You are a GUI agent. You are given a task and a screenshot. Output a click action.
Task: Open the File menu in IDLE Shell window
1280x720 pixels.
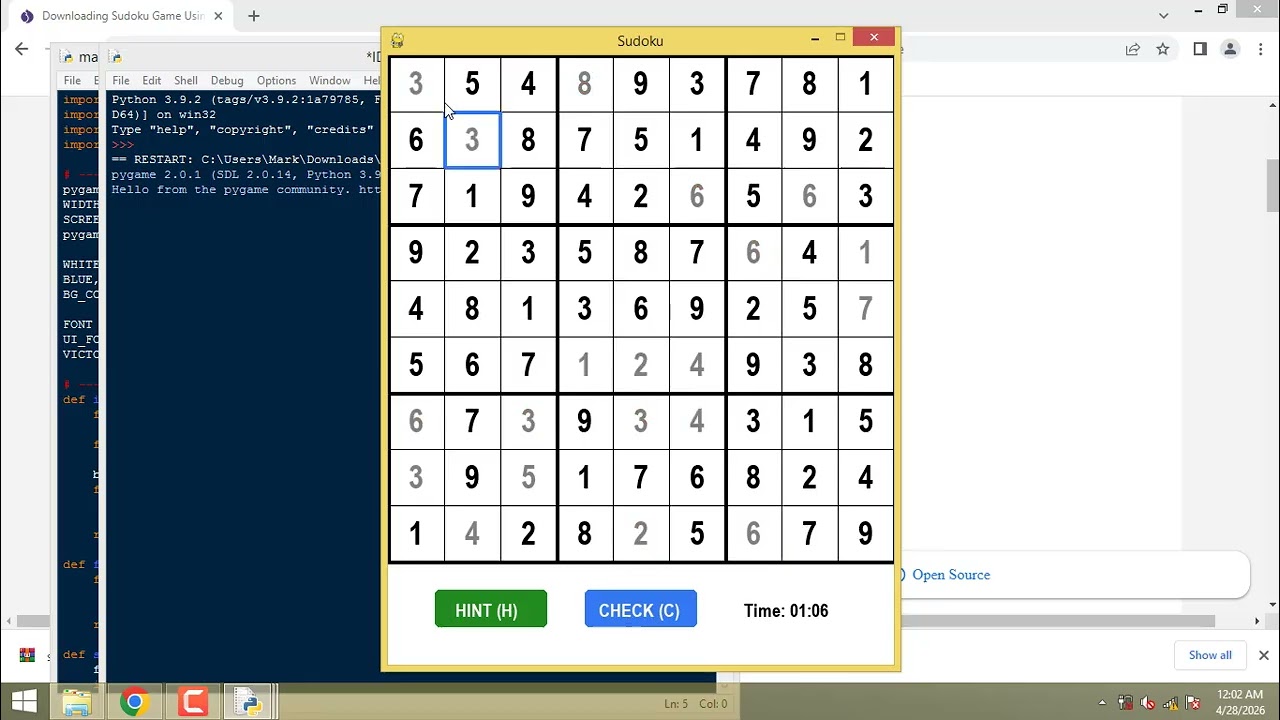click(x=121, y=80)
